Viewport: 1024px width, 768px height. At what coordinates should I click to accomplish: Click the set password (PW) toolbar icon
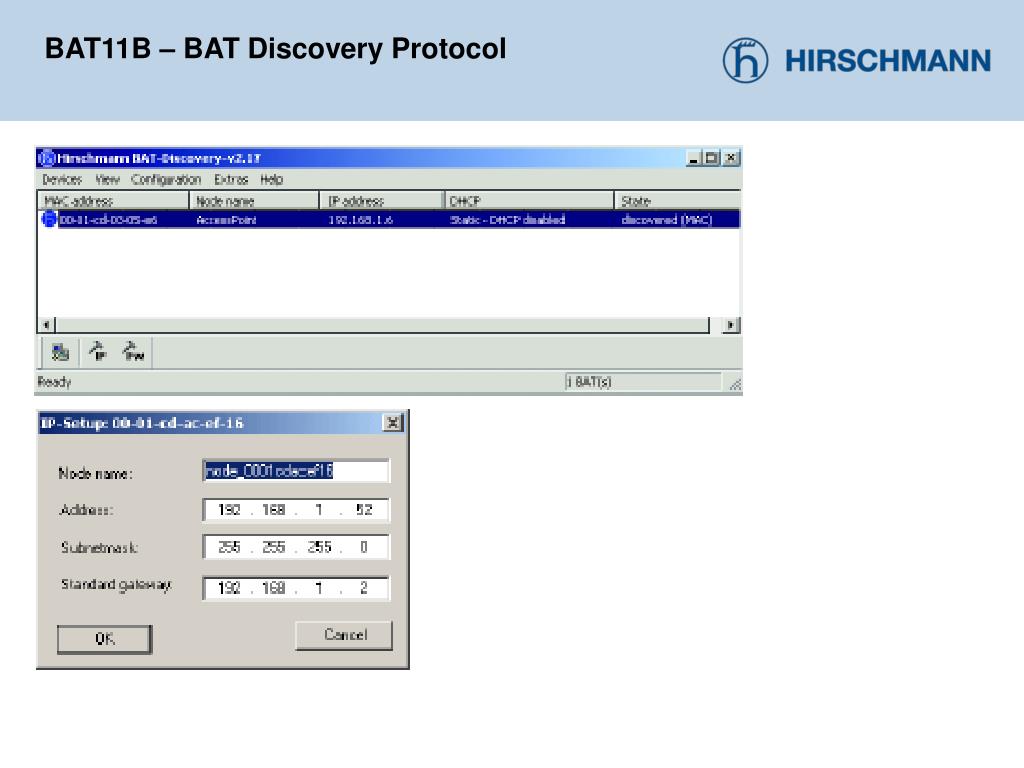click(133, 351)
